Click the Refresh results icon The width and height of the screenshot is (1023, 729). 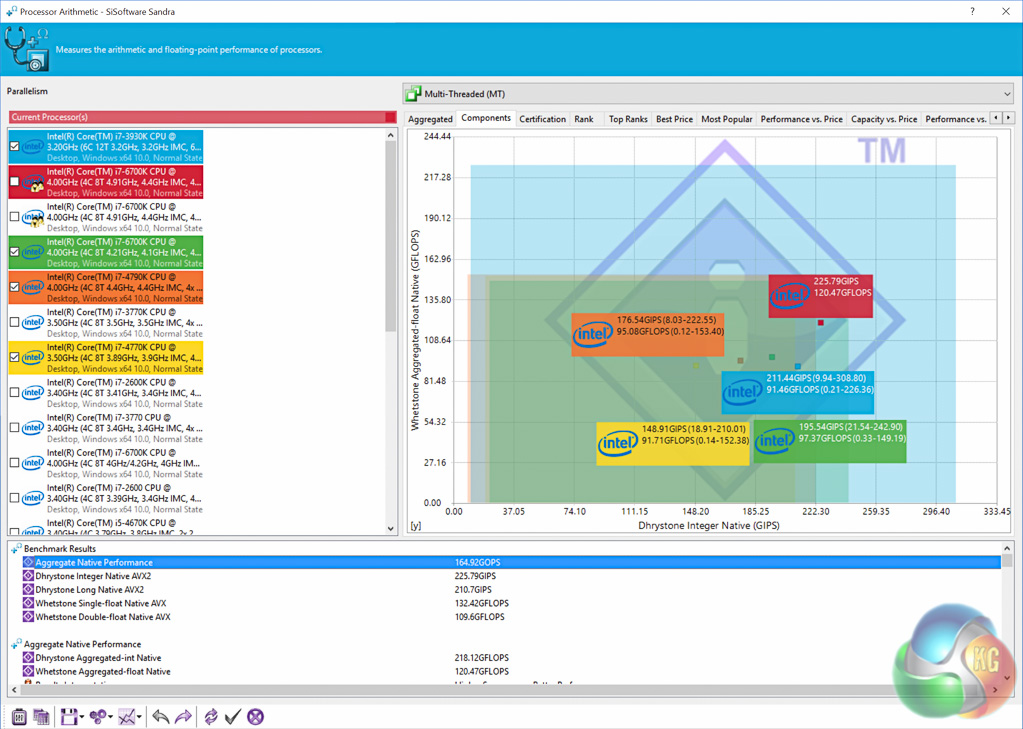(211, 716)
